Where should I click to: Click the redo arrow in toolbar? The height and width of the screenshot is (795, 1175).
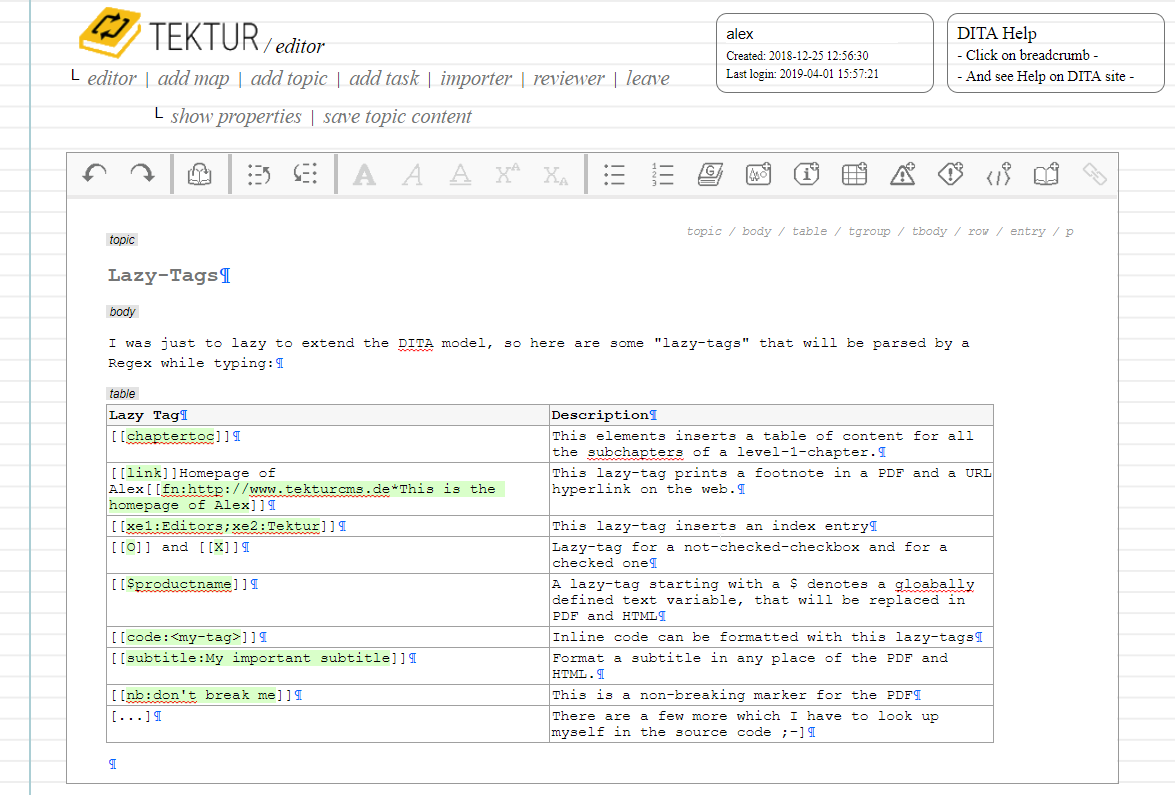pos(142,174)
